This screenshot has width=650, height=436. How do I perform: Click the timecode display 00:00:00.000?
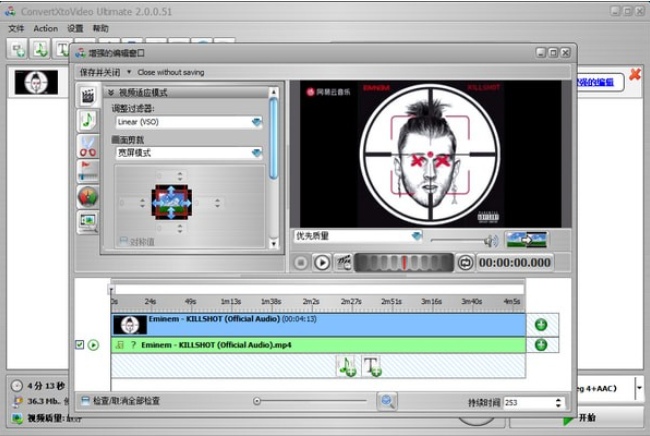[x=515, y=262]
